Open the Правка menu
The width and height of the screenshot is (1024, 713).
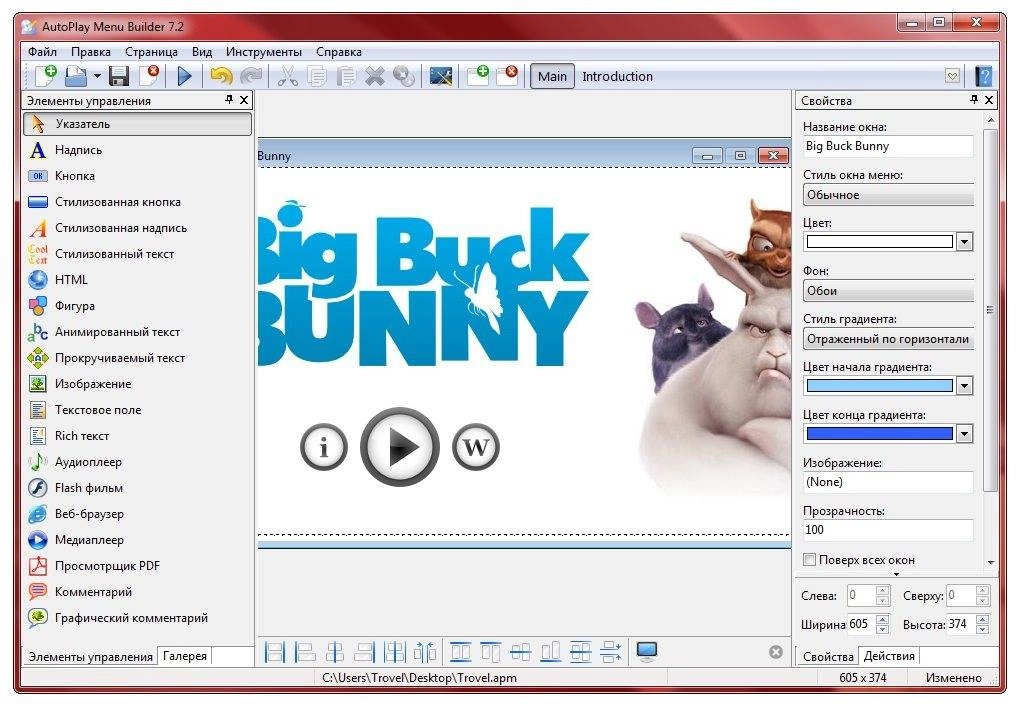(x=91, y=52)
